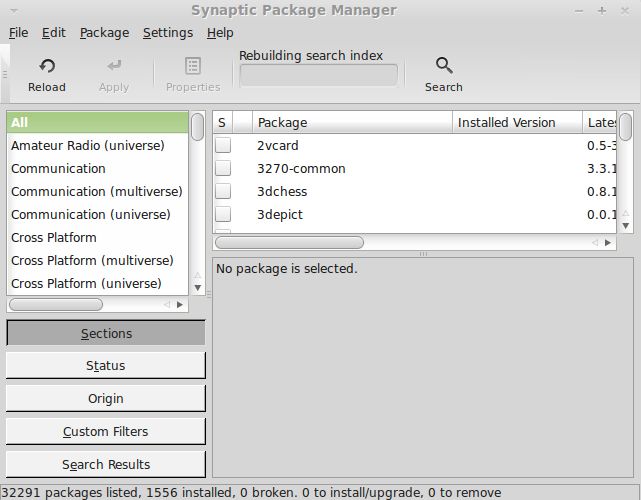
Task: Click the 2vcard package name
Action: pos(278,146)
